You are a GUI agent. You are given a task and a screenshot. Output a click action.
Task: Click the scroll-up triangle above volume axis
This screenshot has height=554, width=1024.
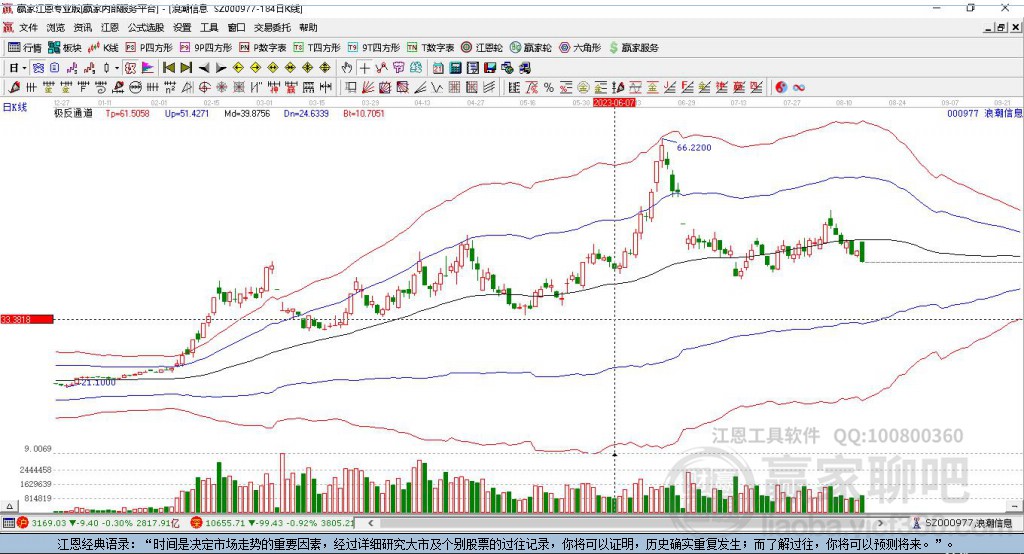pyautogui.click(x=9, y=506)
